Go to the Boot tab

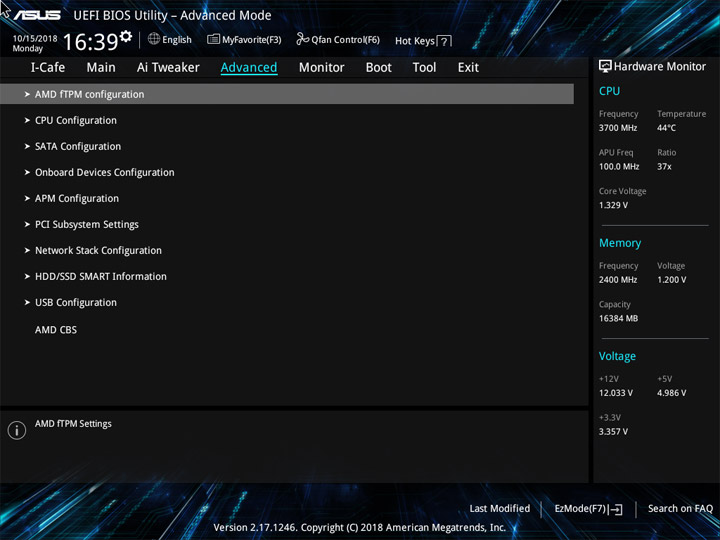point(379,68)
